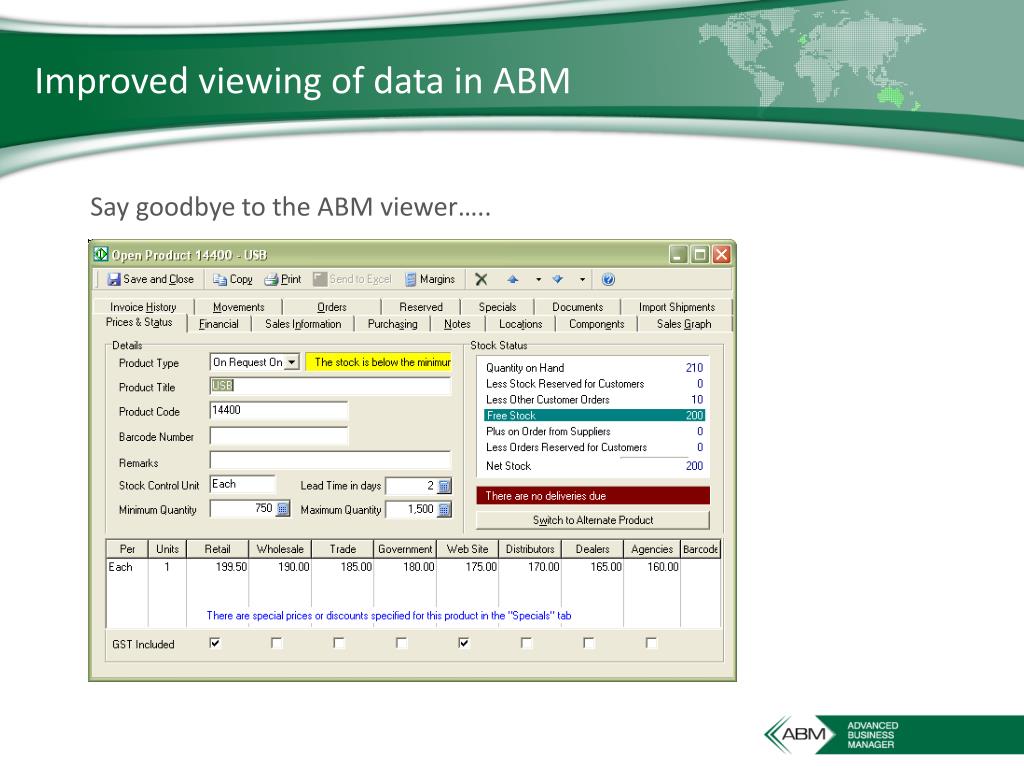Open the Purchasing tab

[392, 324]
